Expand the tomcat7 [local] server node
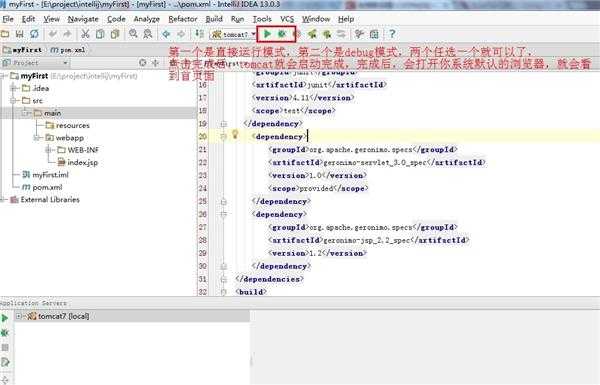This screenshot has width=600, height=385. coord(18,316)
